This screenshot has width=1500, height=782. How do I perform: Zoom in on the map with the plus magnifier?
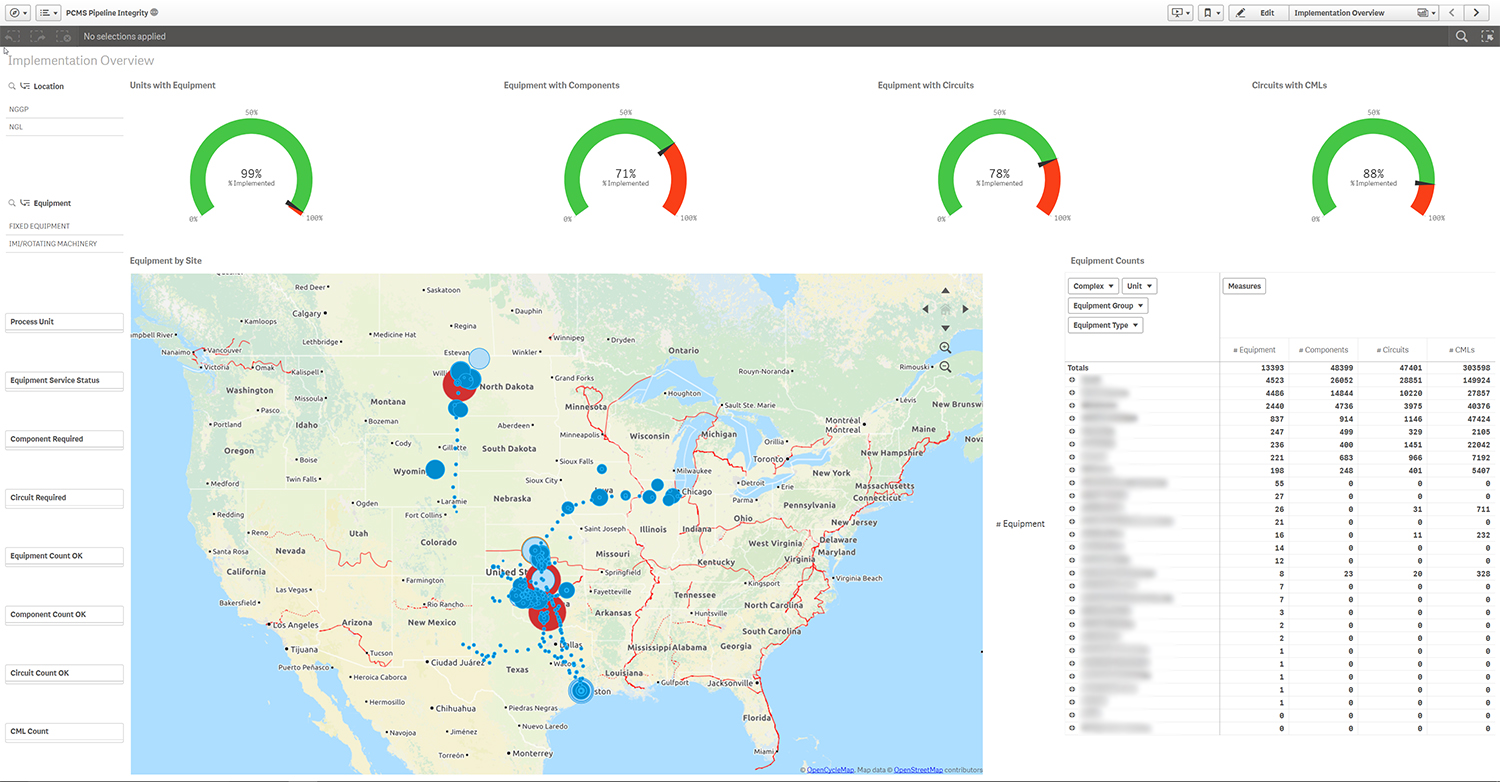click(x=945, y=347)
